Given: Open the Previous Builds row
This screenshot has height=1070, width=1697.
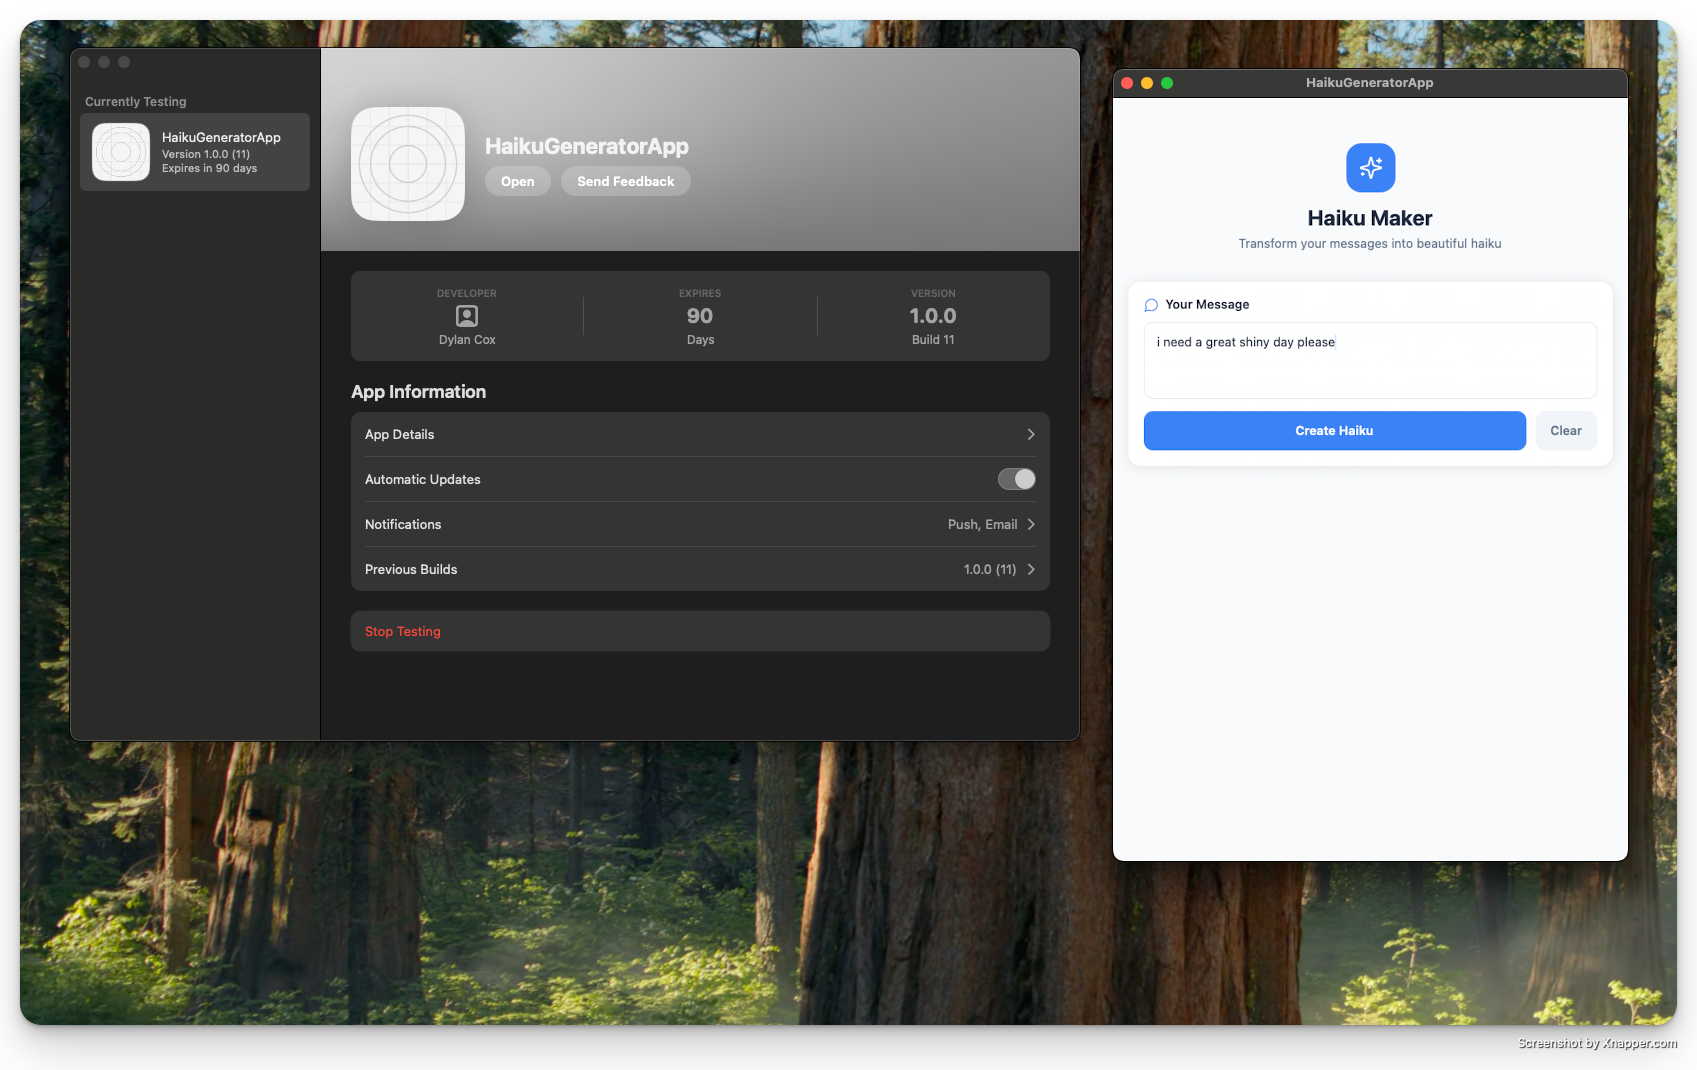Looking at the screenshot, I should 700,569.
